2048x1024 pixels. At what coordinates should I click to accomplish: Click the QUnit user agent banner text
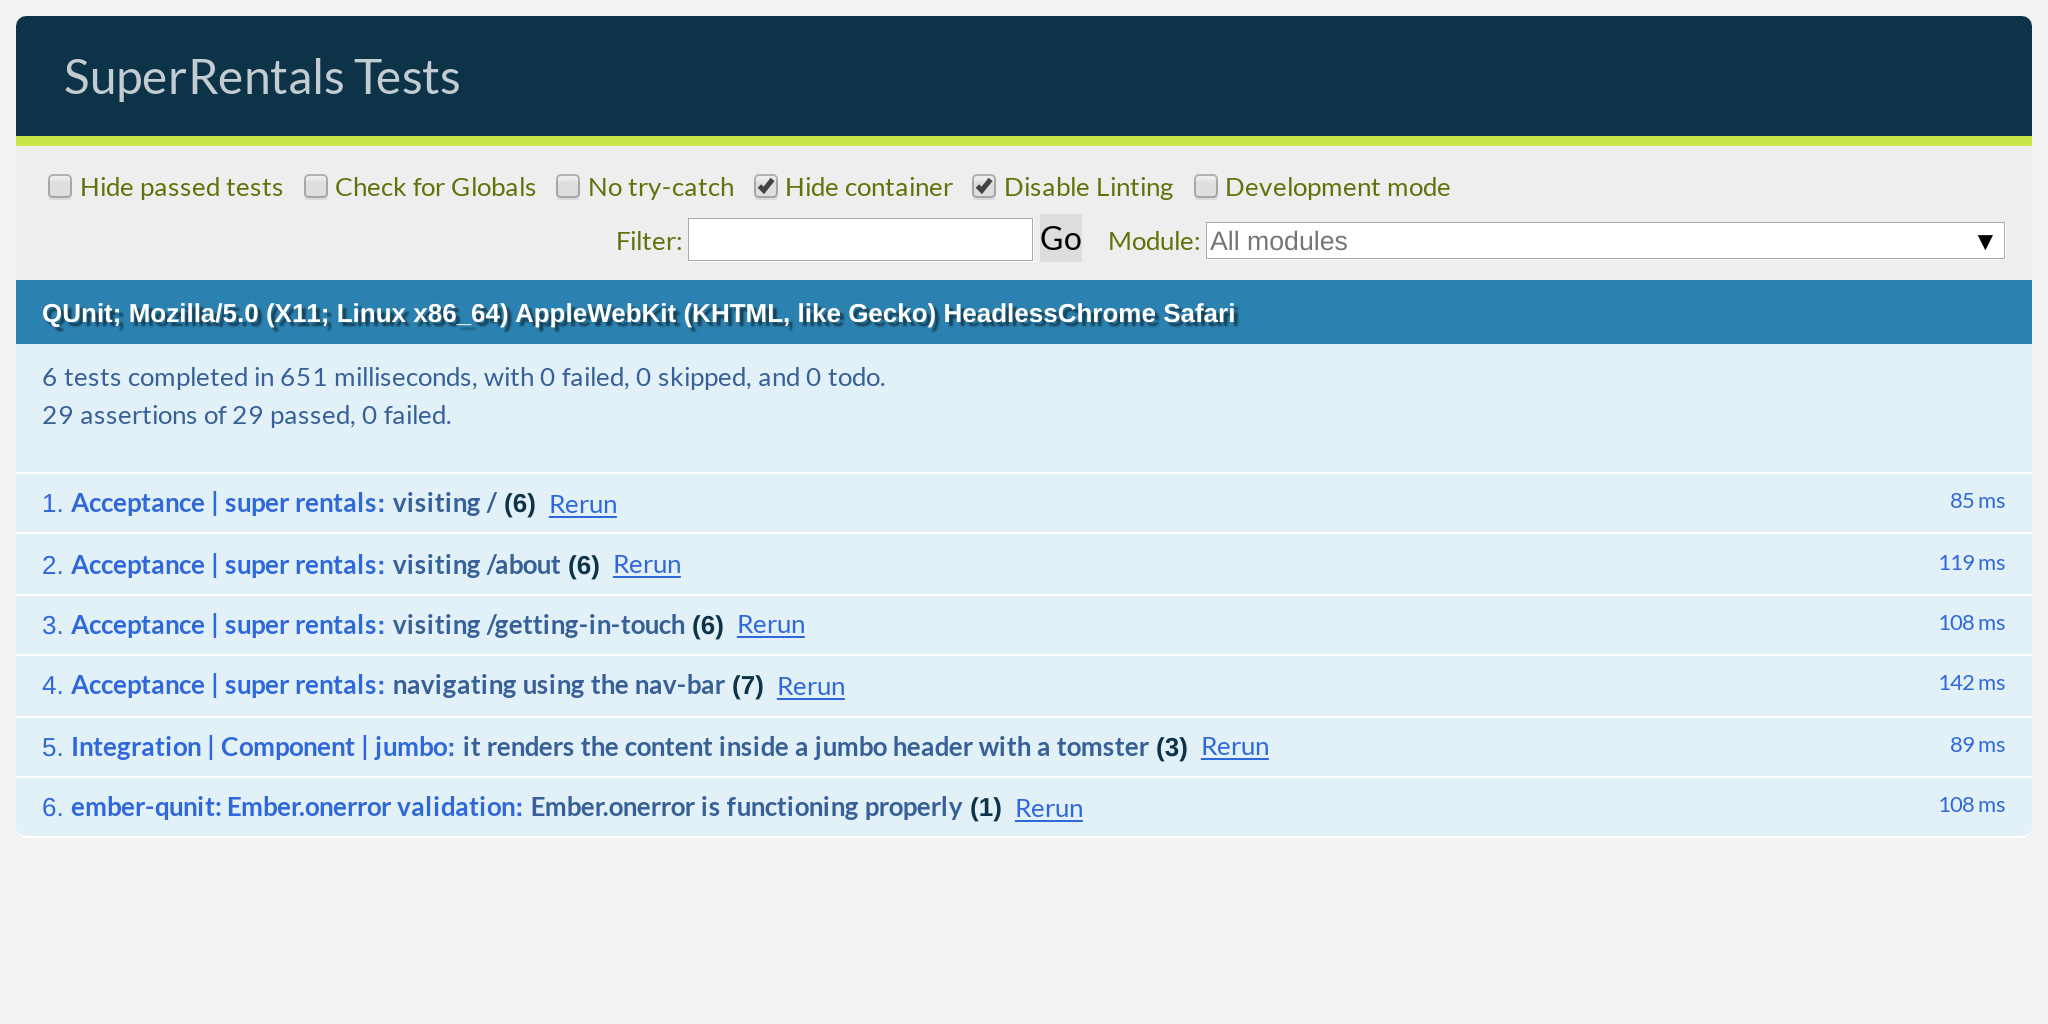coord(638,314)
